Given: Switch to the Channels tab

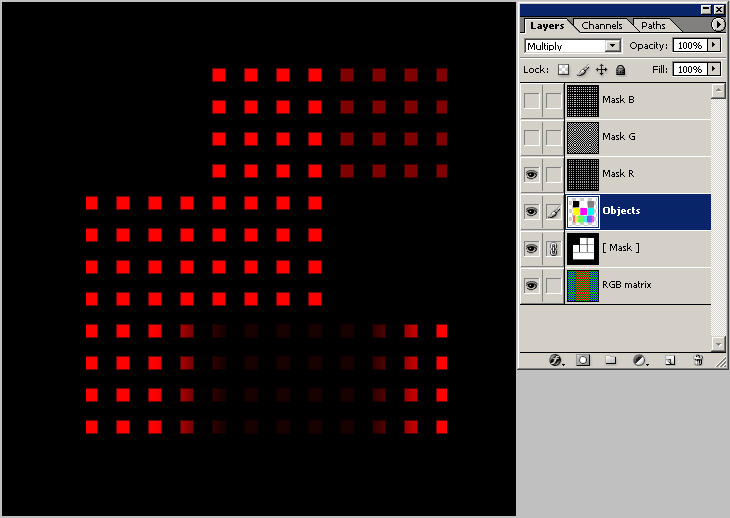Looking at the screenshot, I should pyautogui.click(x=602, y=26).
